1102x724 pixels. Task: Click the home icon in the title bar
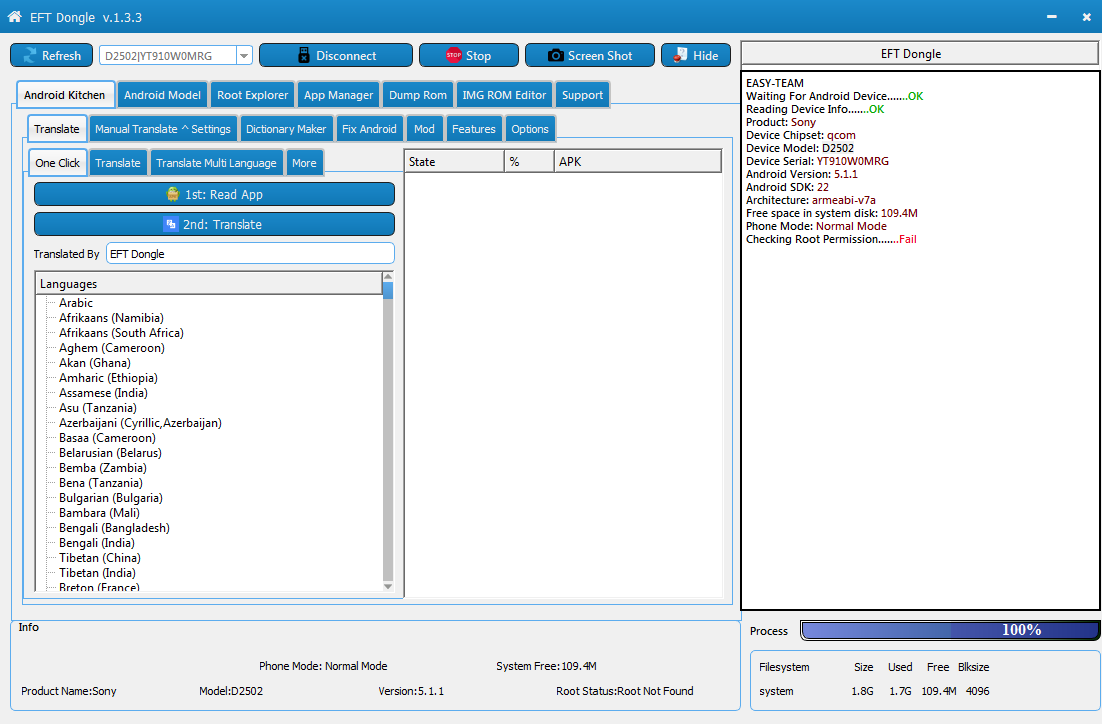(x=14, y=16)
